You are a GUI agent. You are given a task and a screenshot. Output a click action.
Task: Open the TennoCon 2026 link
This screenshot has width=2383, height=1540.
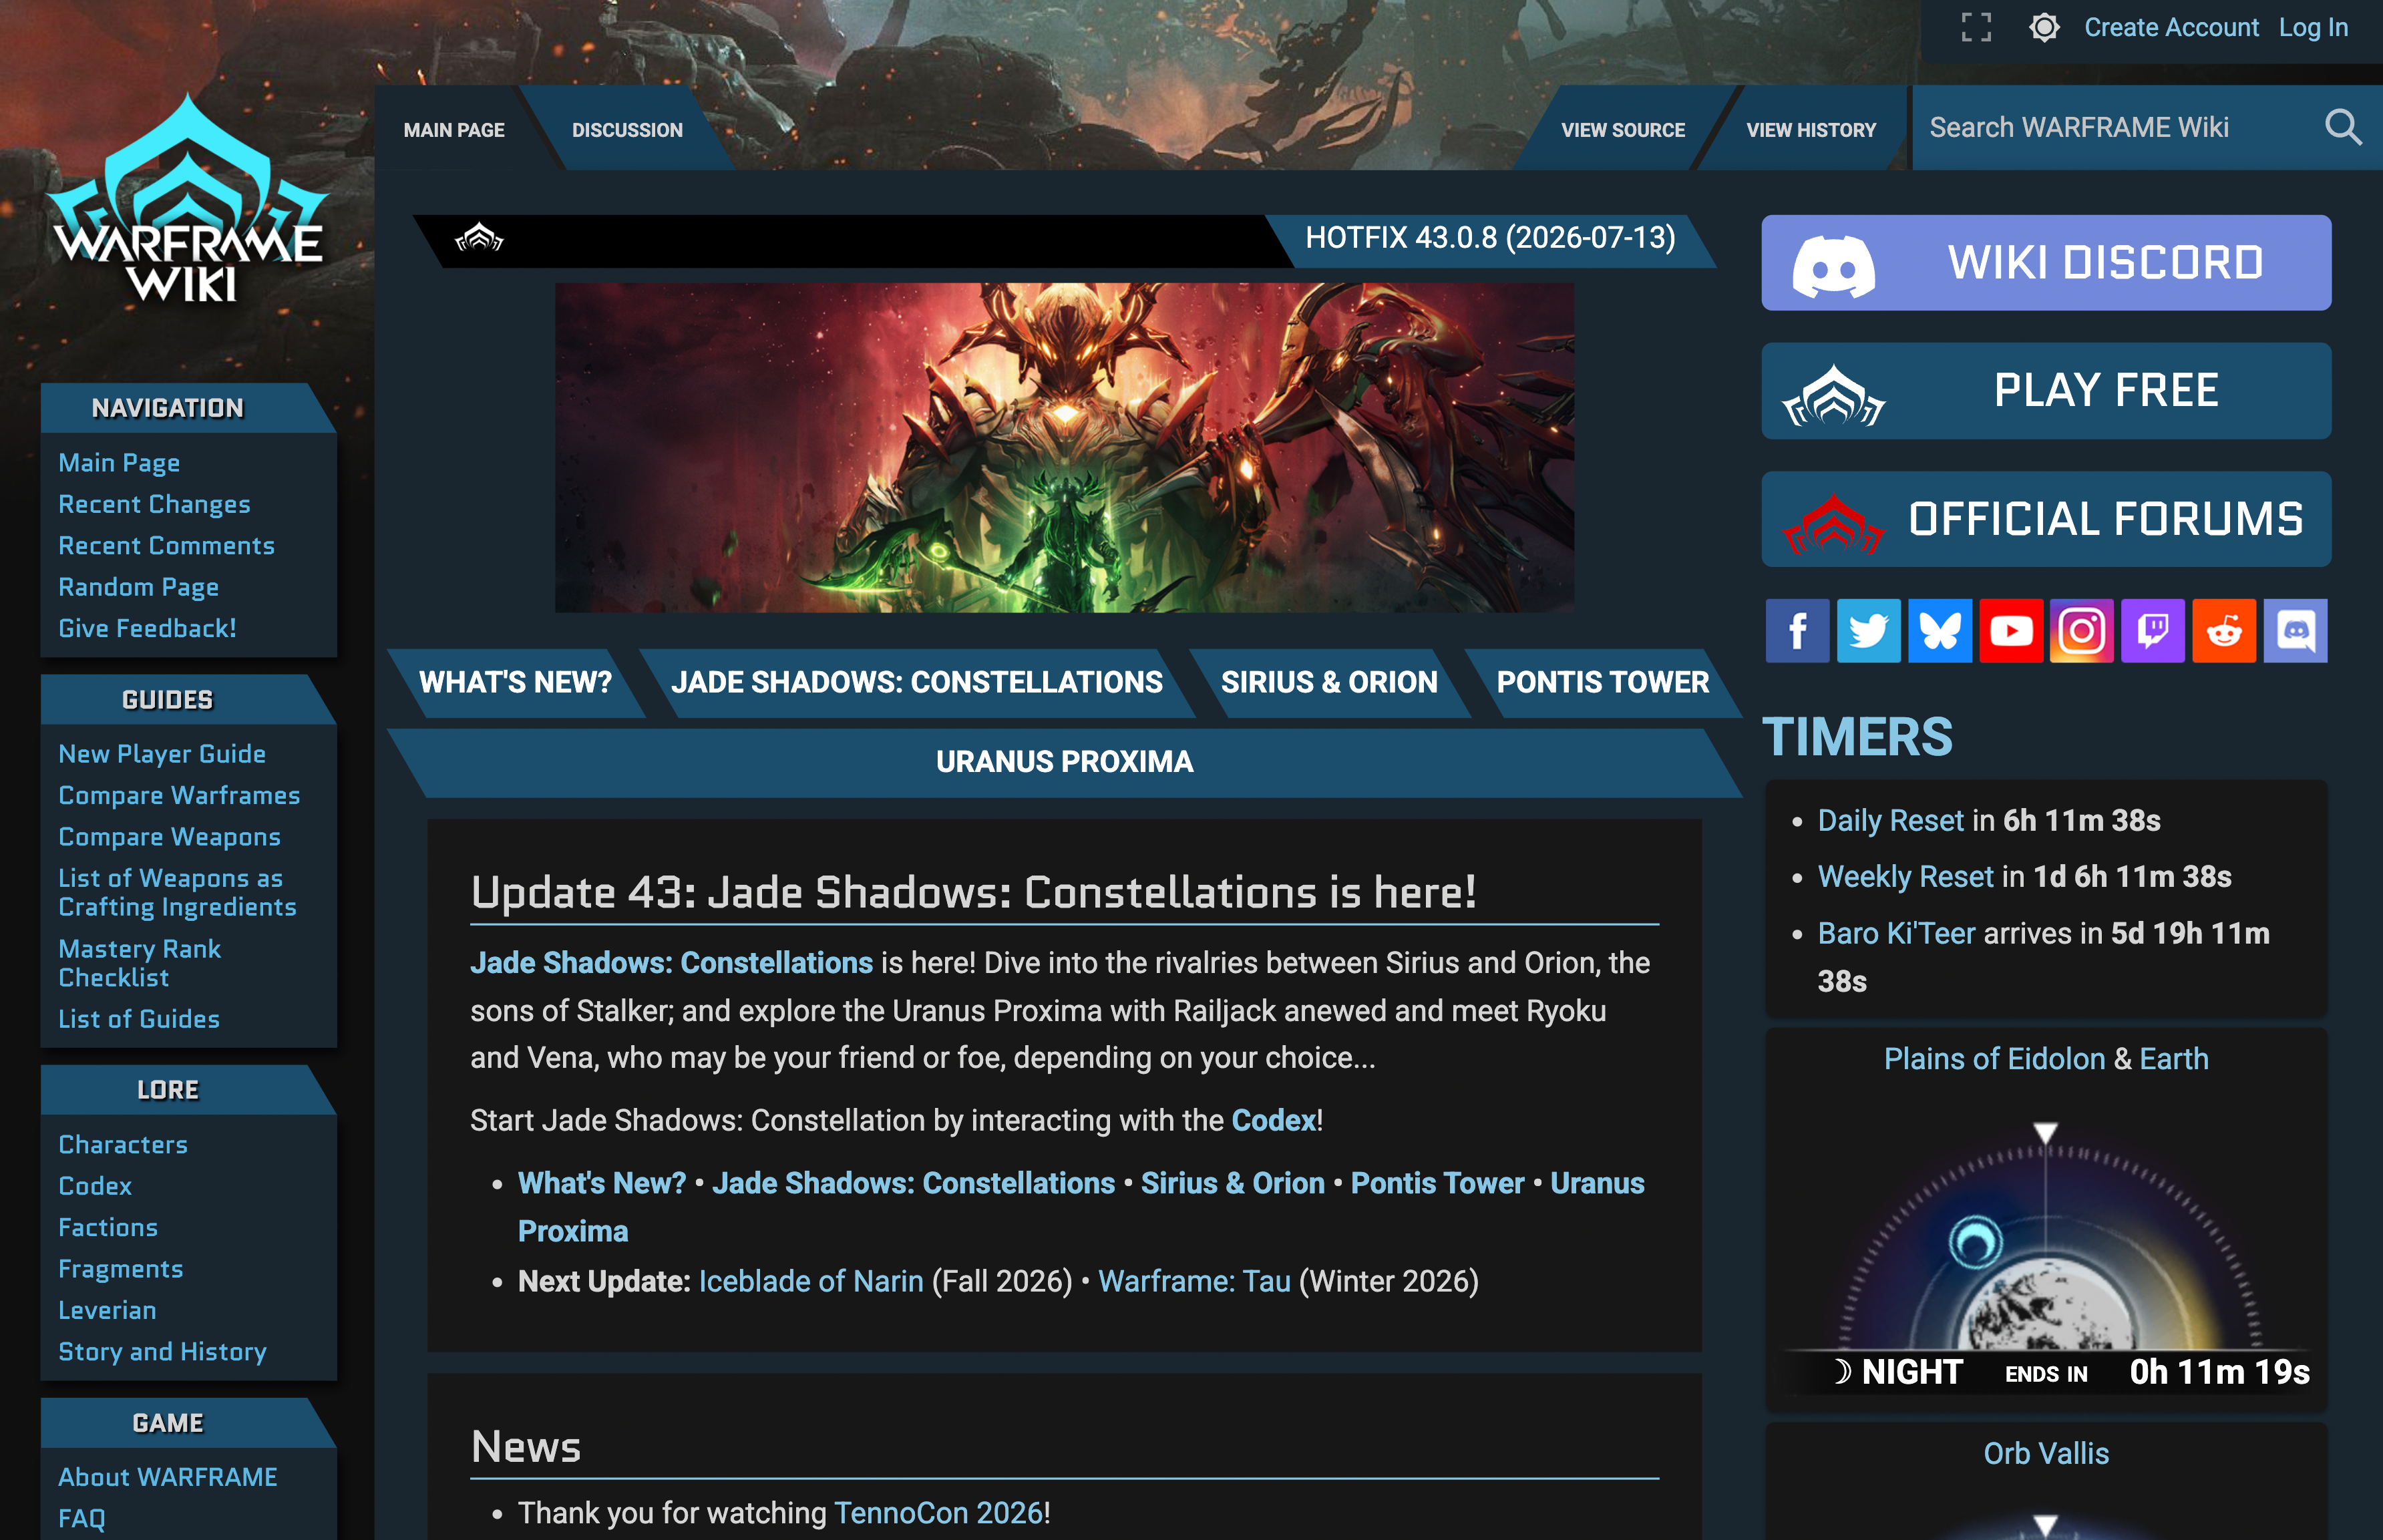click(x=938, y=1513)
